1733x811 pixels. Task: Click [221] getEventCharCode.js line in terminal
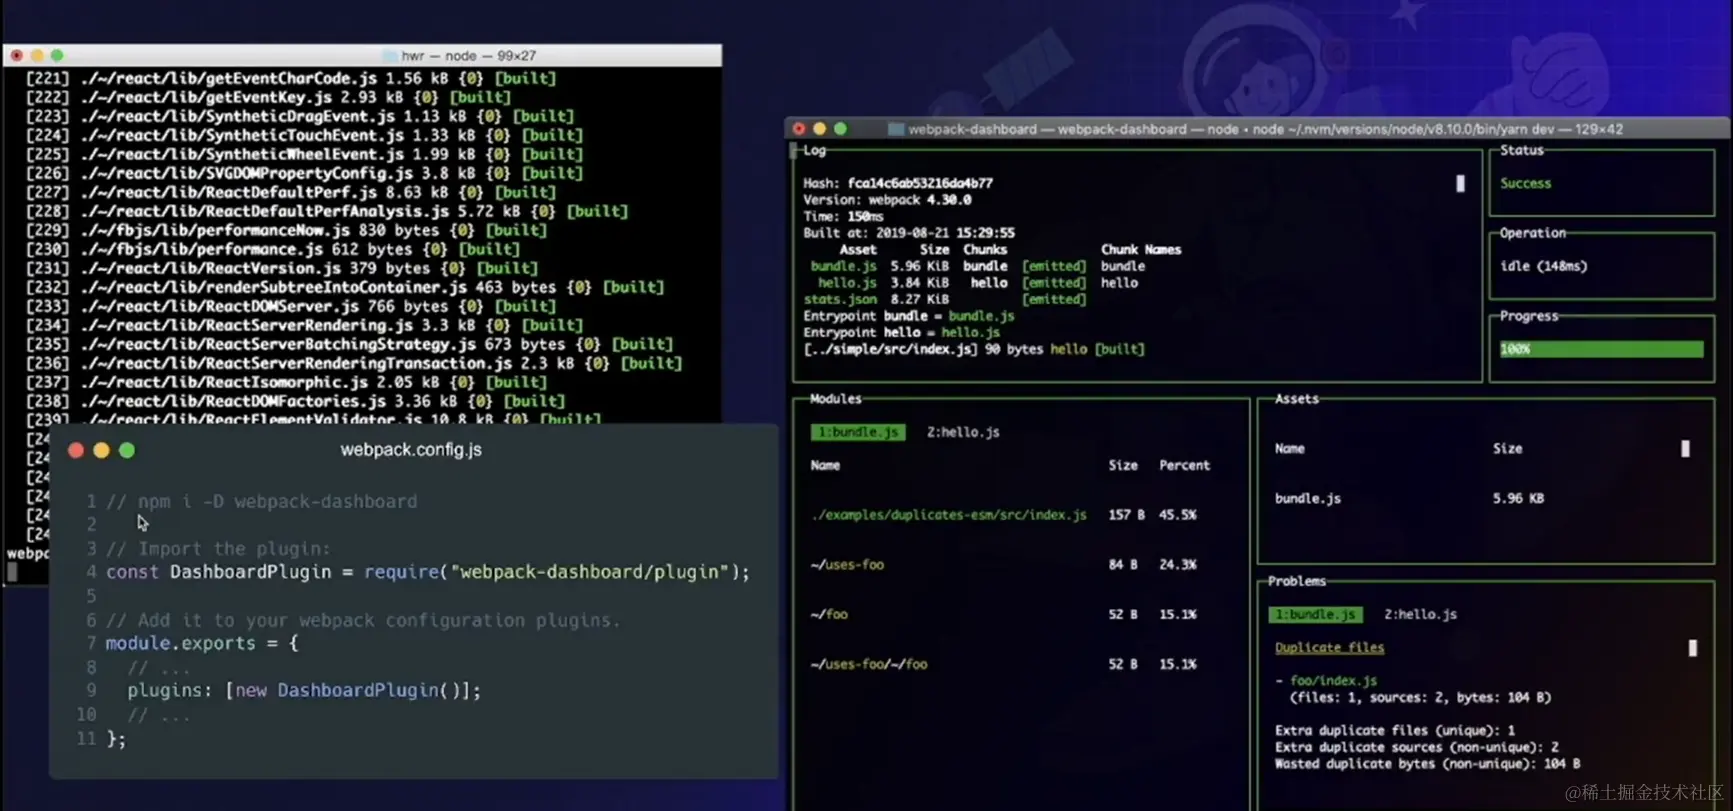click(x=291, y=78)
